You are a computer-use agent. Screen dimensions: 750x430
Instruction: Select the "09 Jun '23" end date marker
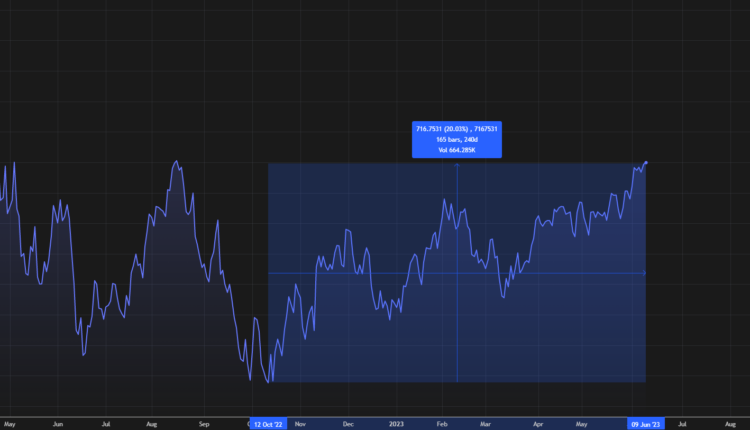646,424
